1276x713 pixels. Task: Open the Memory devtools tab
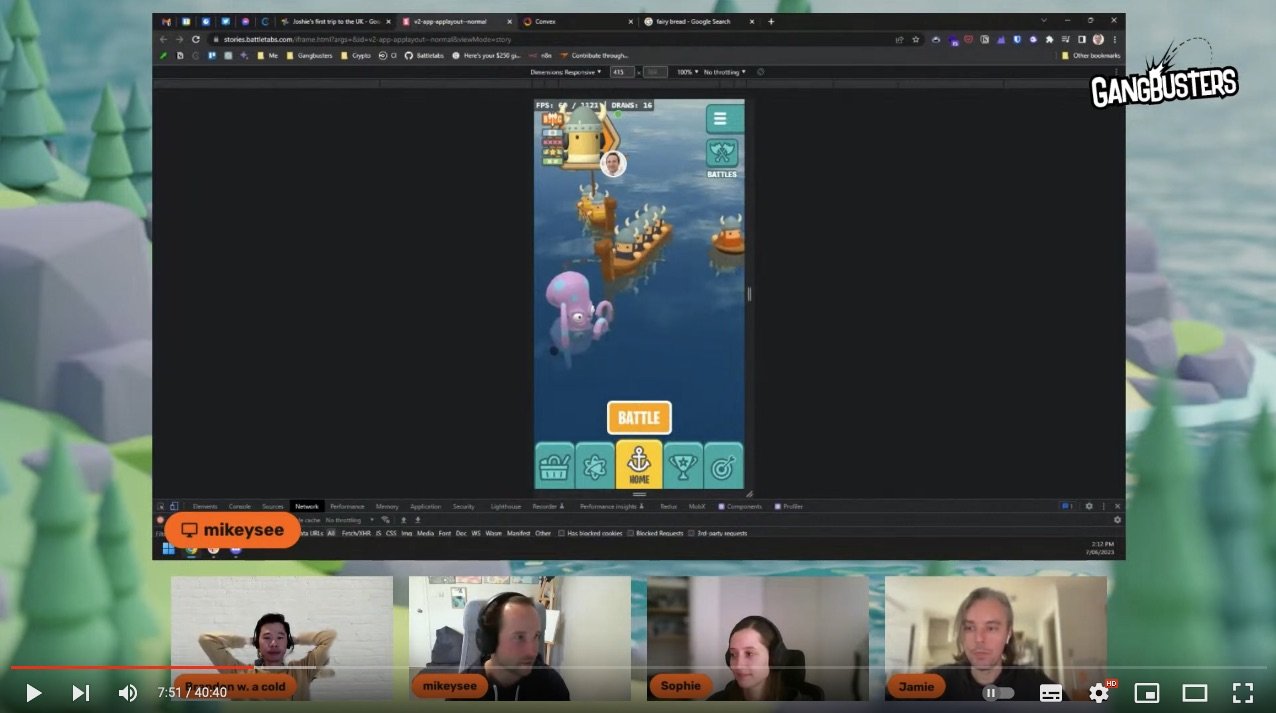point(387,506)
